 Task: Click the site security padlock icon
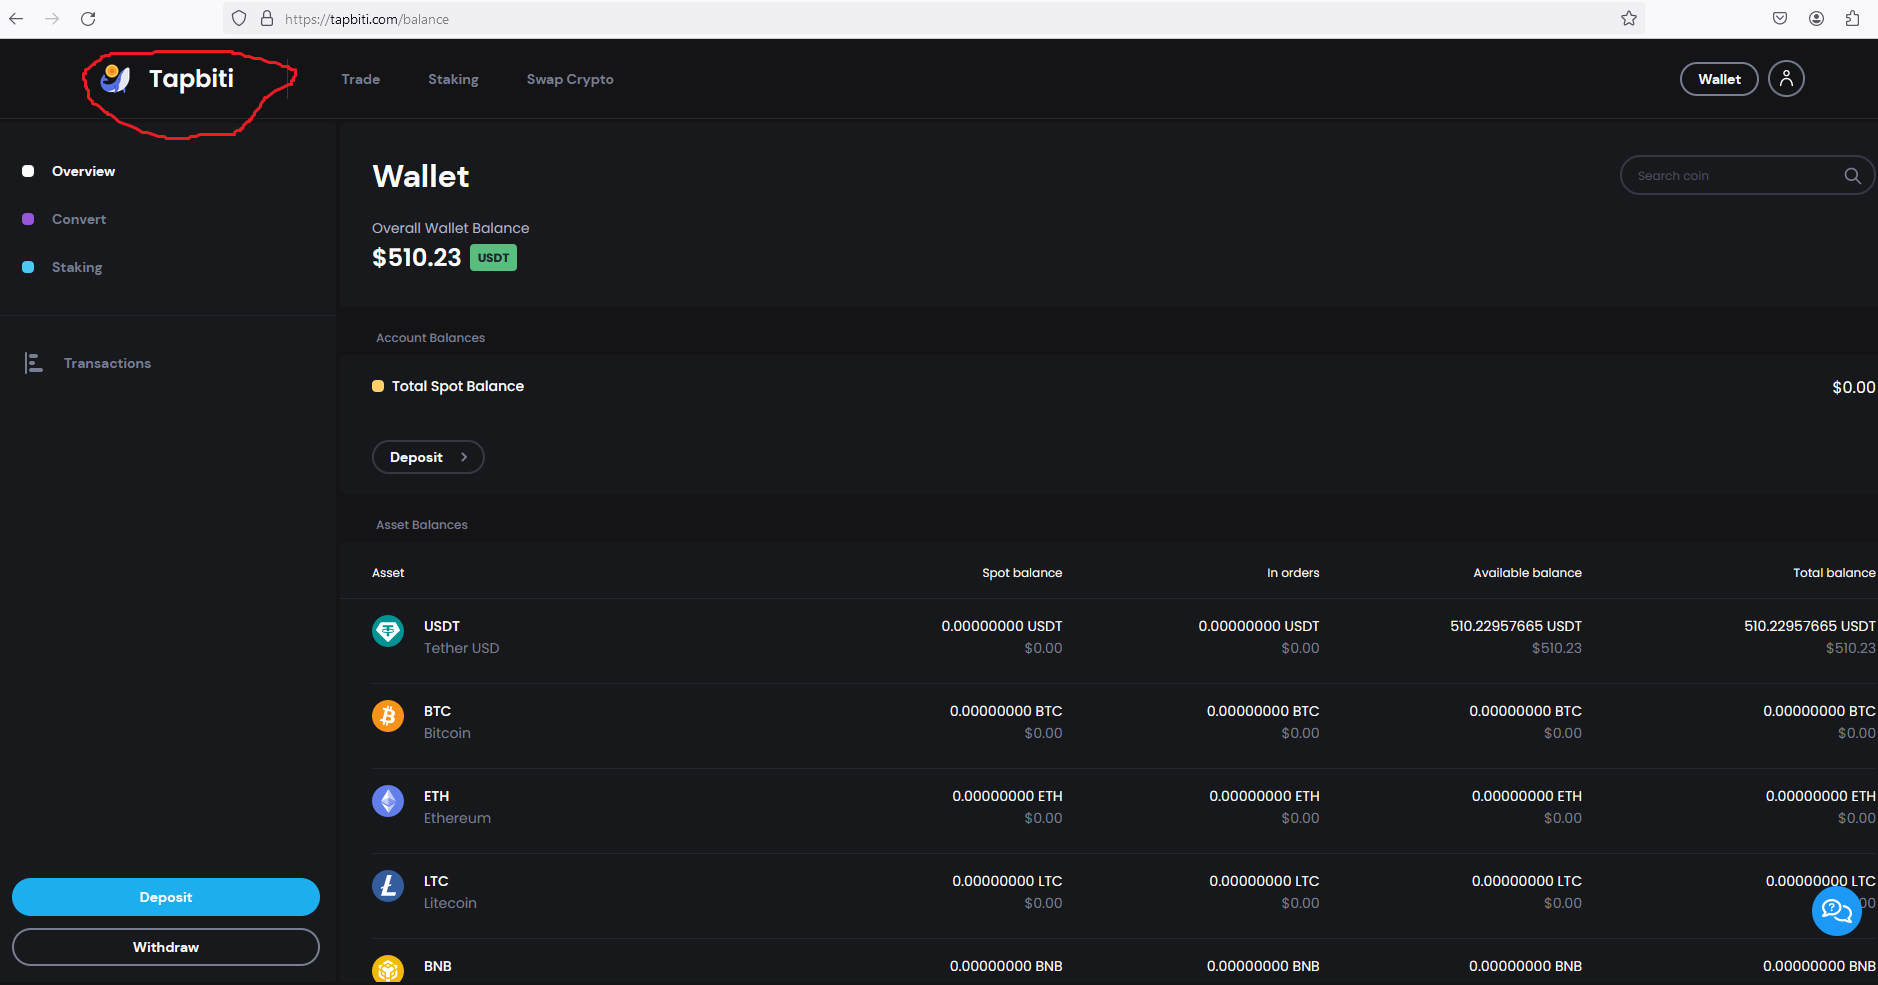267,18
